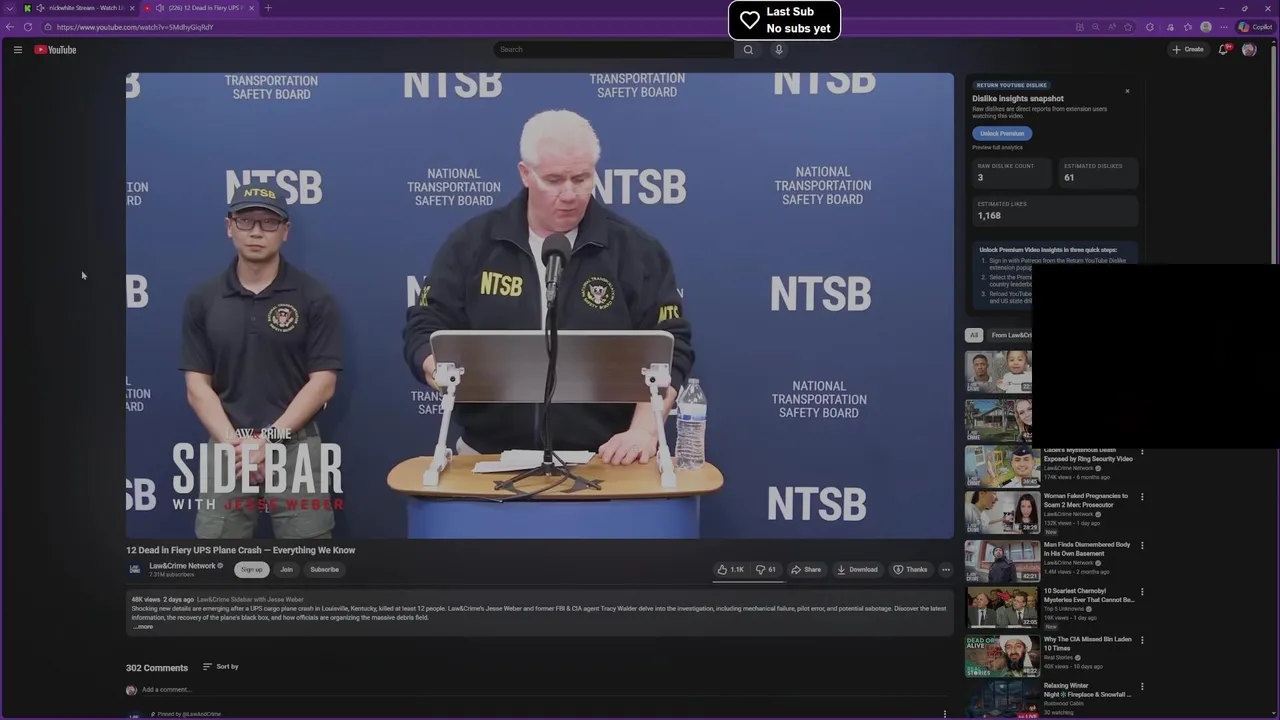The width and height of the screenshot is (1280, 720).
Task: Open the YouTube hamburger guide menu
Action: pyautogui.click(x=17, y=49)
